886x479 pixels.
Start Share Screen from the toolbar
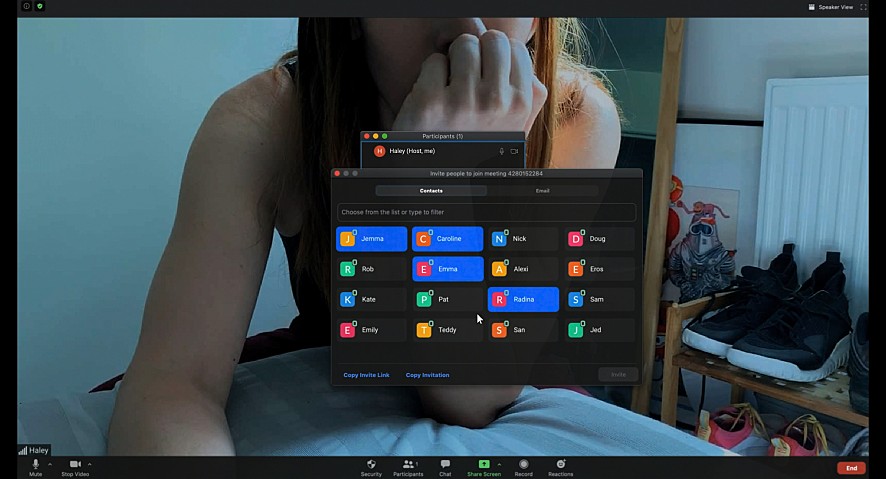[483, 465]
